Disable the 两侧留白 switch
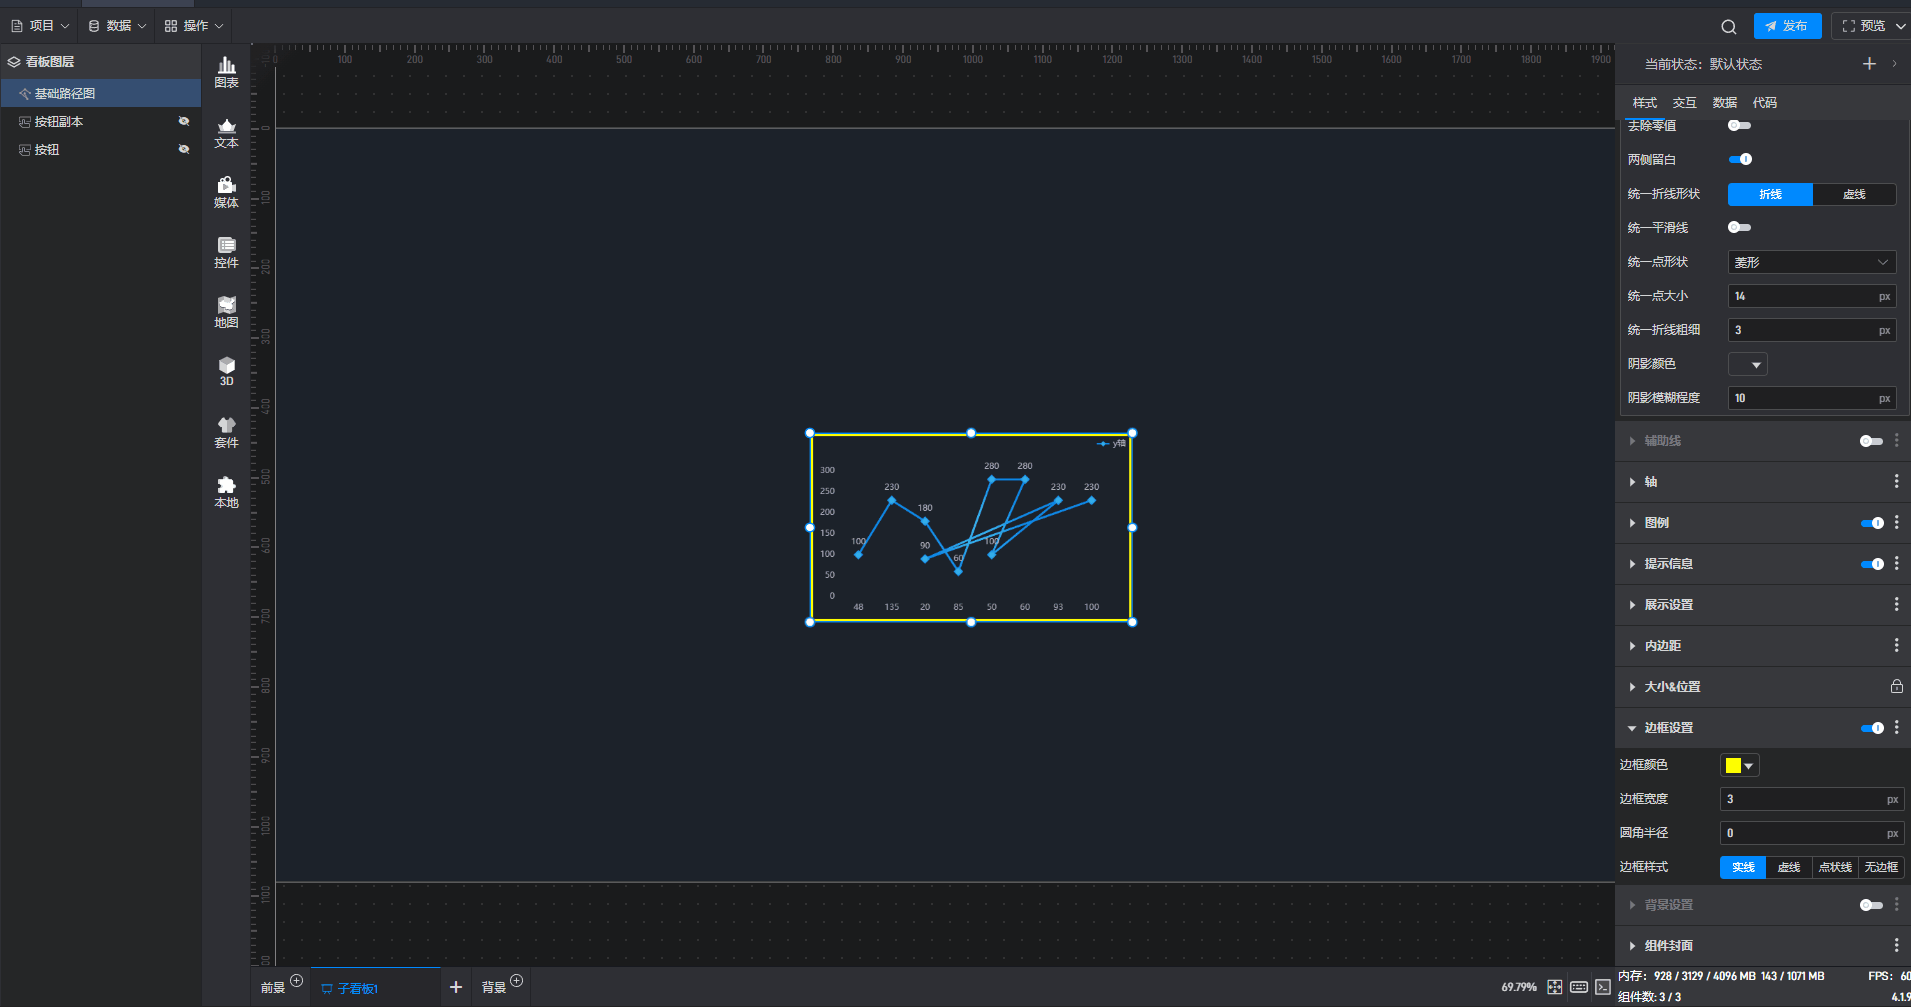Image resolution: width=1911 pixels, height=1007 pixels. [1740, 159]
